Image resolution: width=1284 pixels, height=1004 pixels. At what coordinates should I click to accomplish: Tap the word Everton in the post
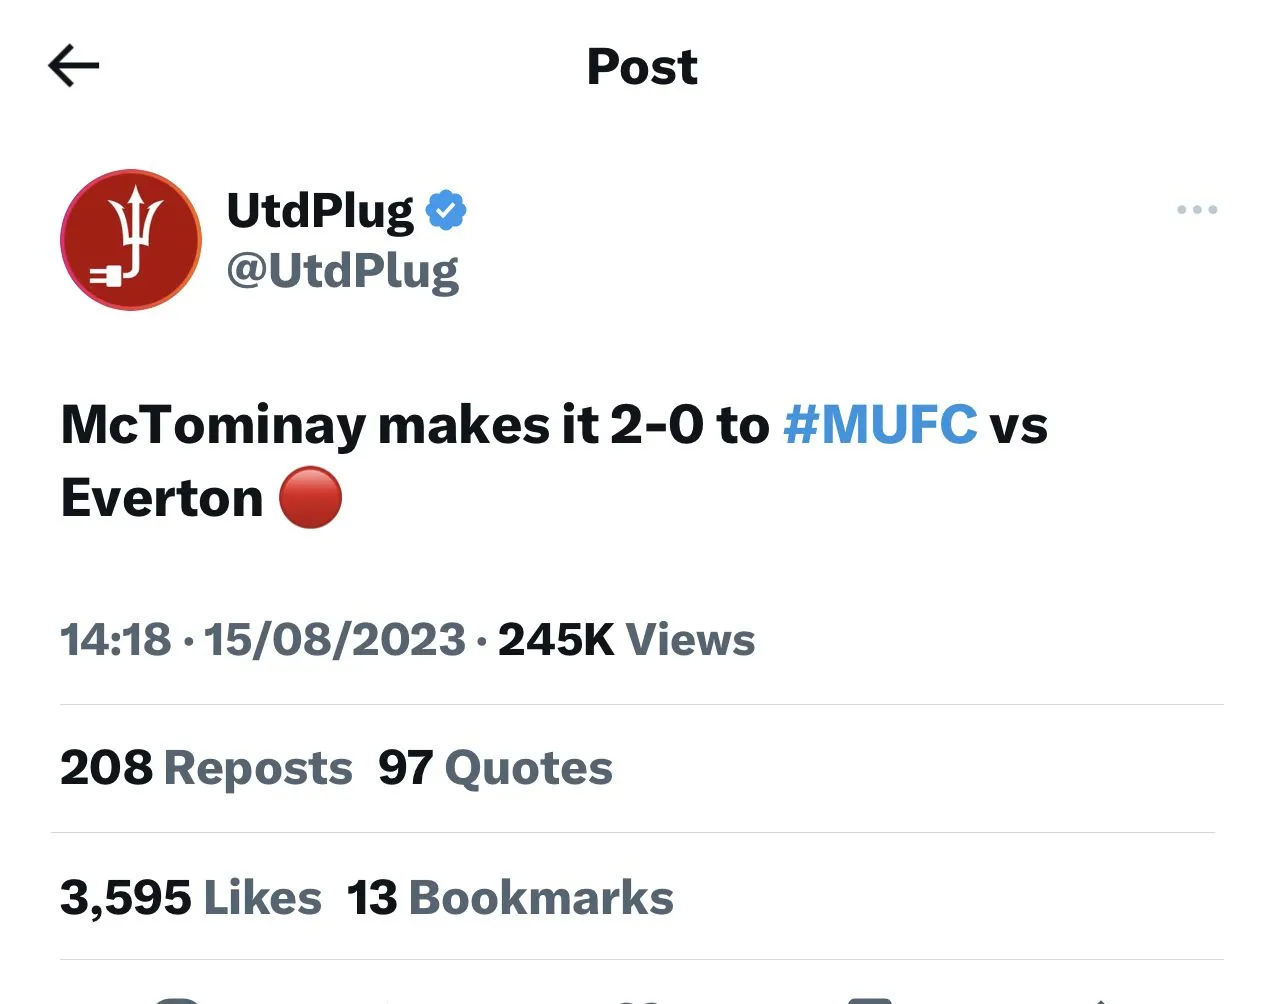[x=162, y=497]
